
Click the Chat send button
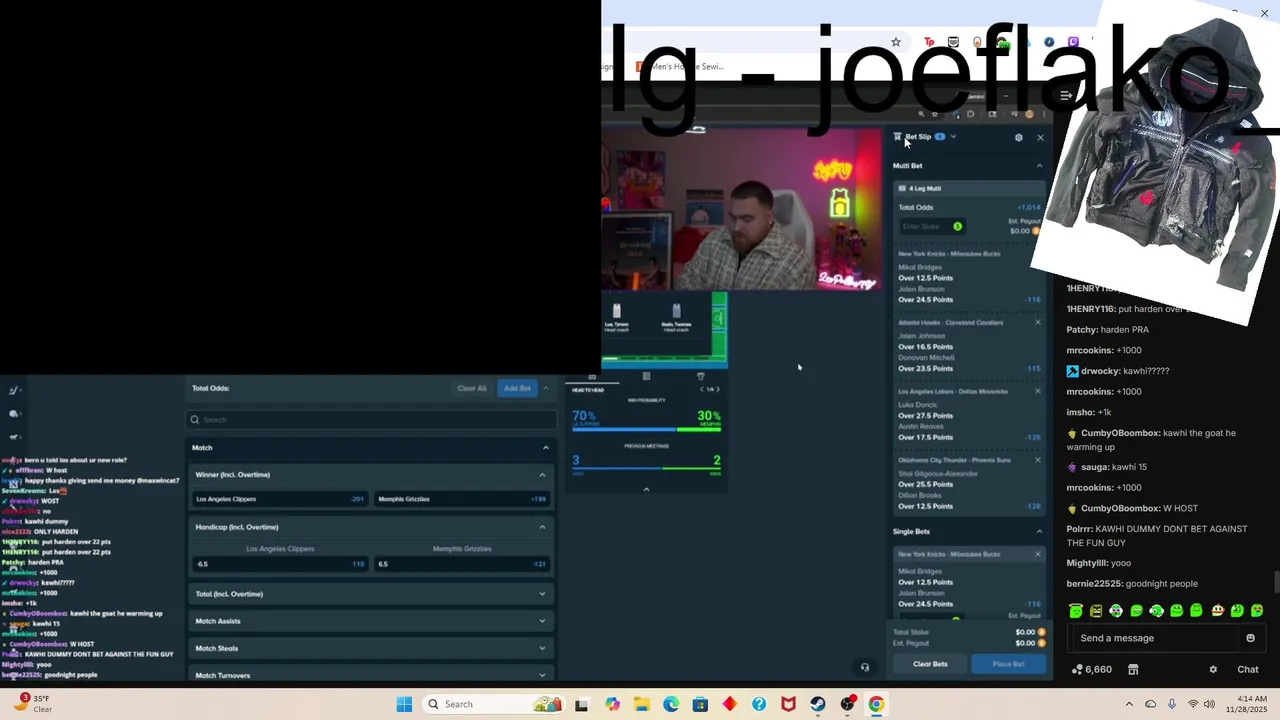[1248, 670]
